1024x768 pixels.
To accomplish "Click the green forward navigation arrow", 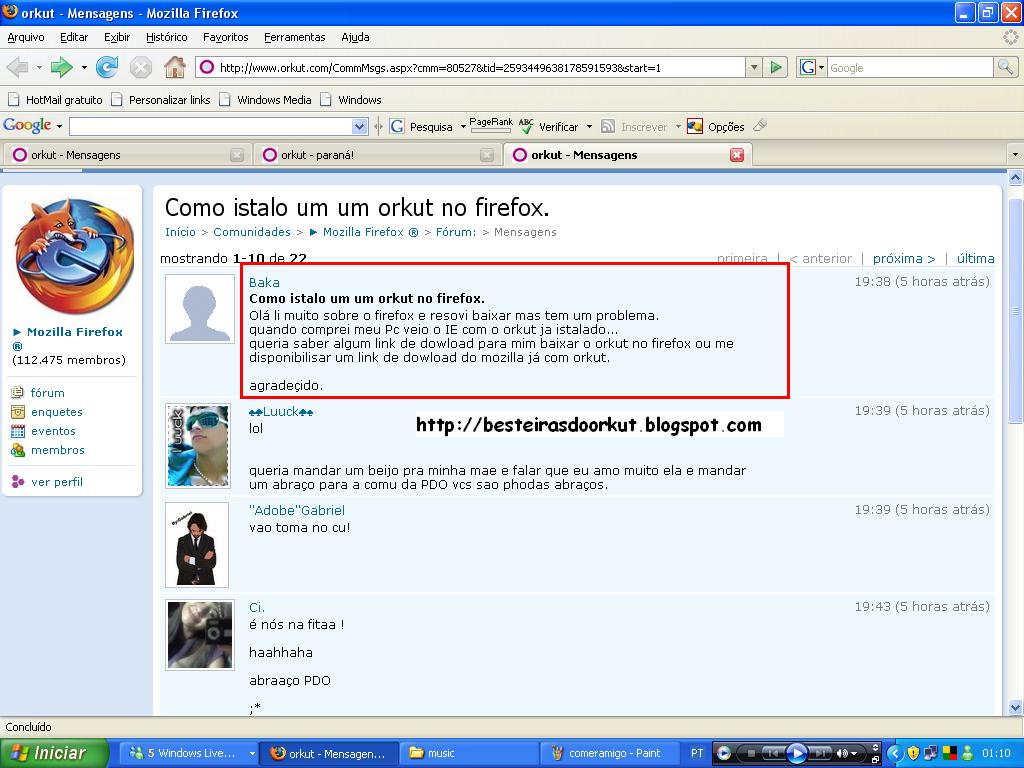I will (x=62, y=68).
